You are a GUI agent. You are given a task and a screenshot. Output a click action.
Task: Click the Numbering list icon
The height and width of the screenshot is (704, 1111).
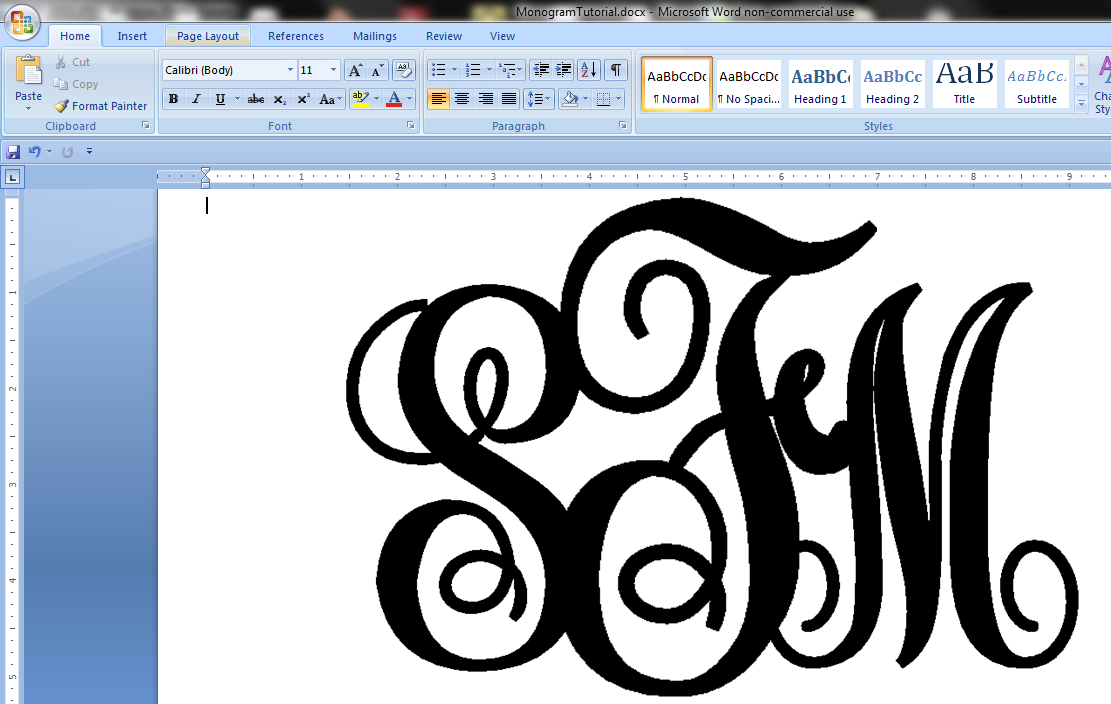pyautogui.click(x=473, y=69)
